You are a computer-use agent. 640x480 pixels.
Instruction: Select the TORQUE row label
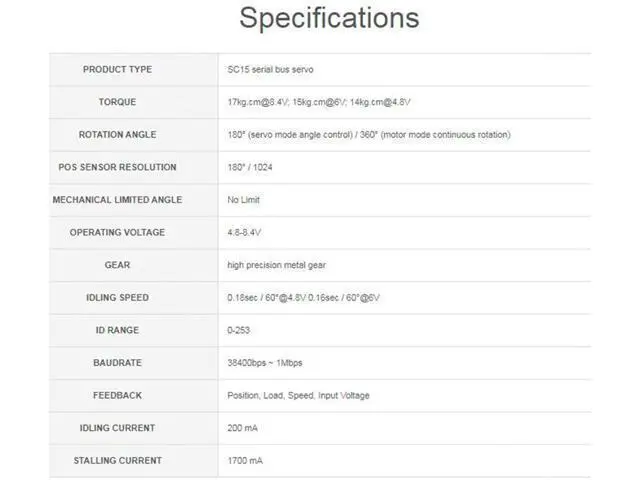[x=118, y=102]
